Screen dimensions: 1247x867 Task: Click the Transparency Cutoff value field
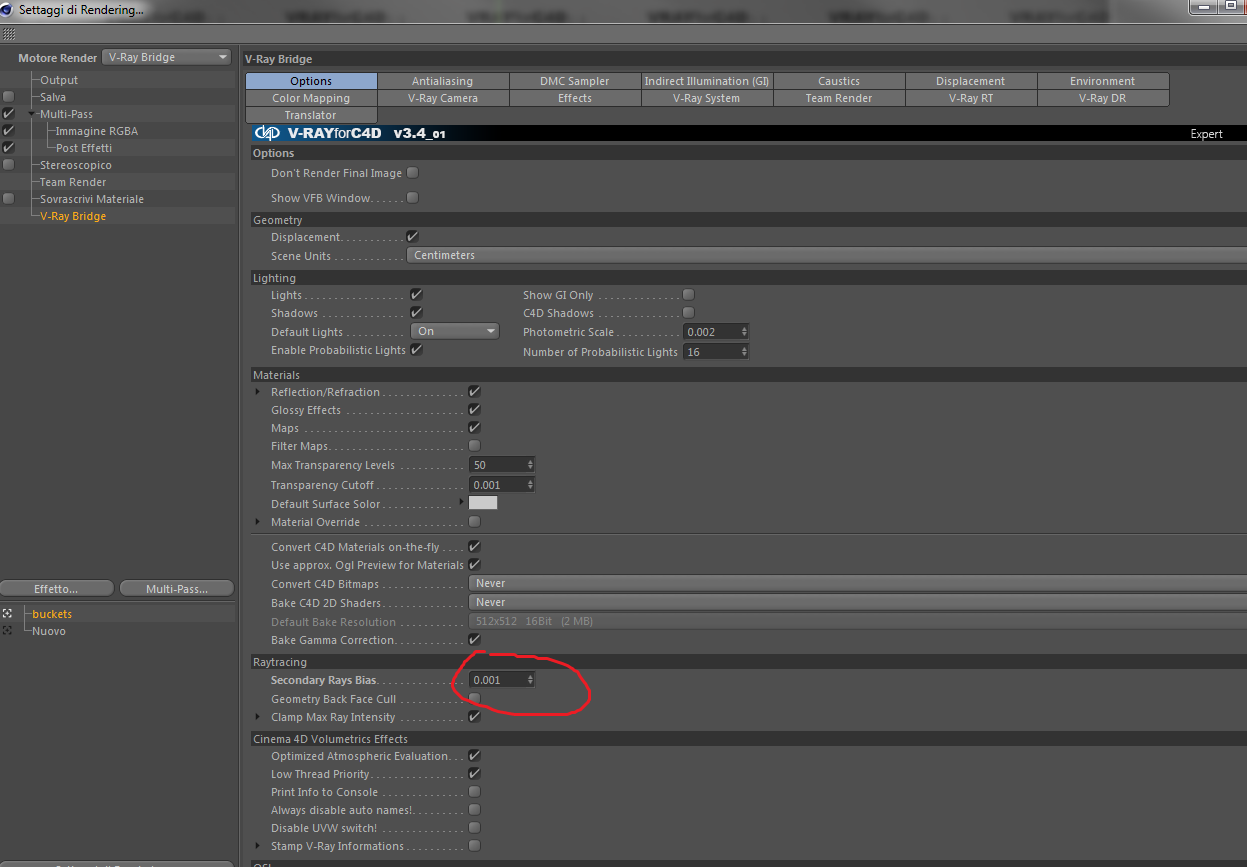point(497,485)
